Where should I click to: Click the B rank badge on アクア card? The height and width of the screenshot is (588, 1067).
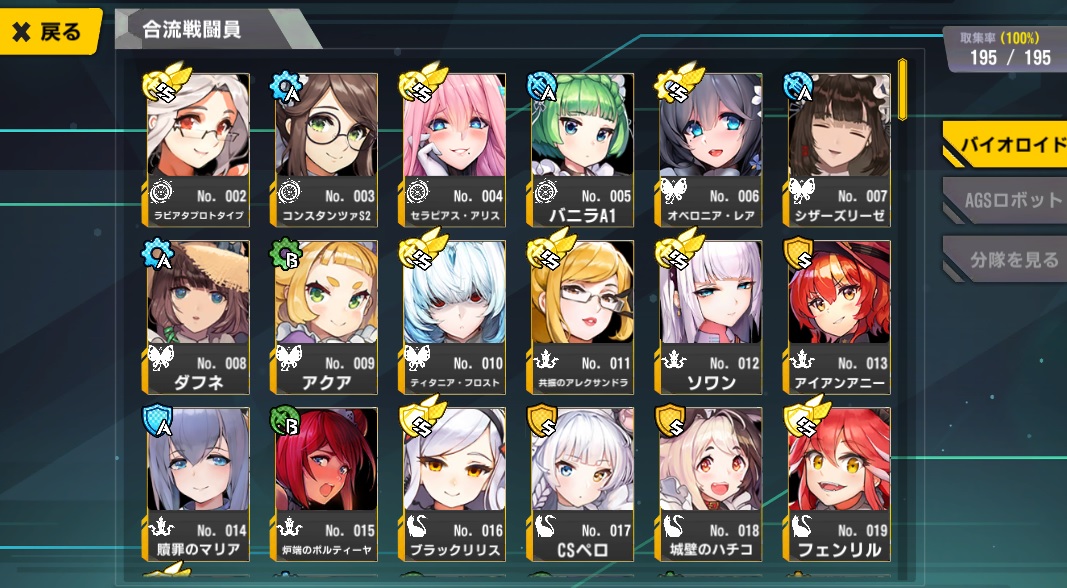coord(286,252)
